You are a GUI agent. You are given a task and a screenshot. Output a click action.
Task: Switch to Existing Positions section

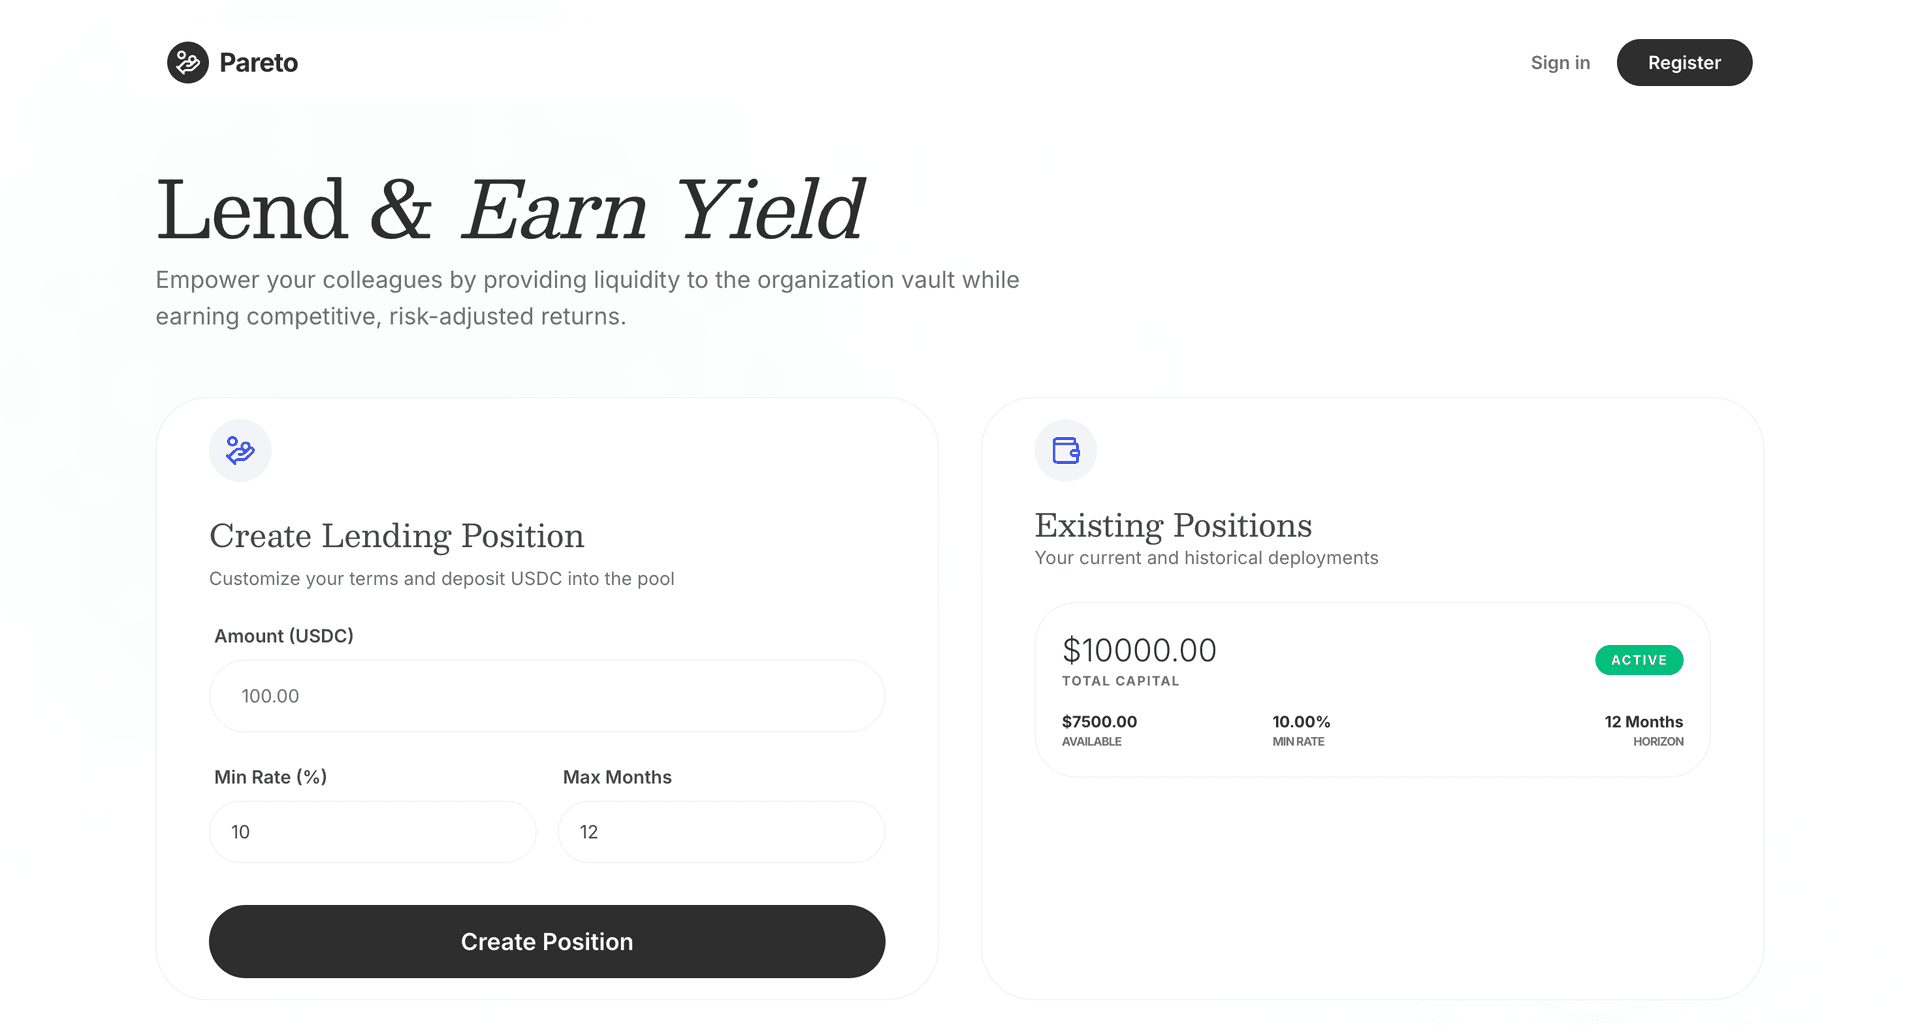coord(1173,524)
